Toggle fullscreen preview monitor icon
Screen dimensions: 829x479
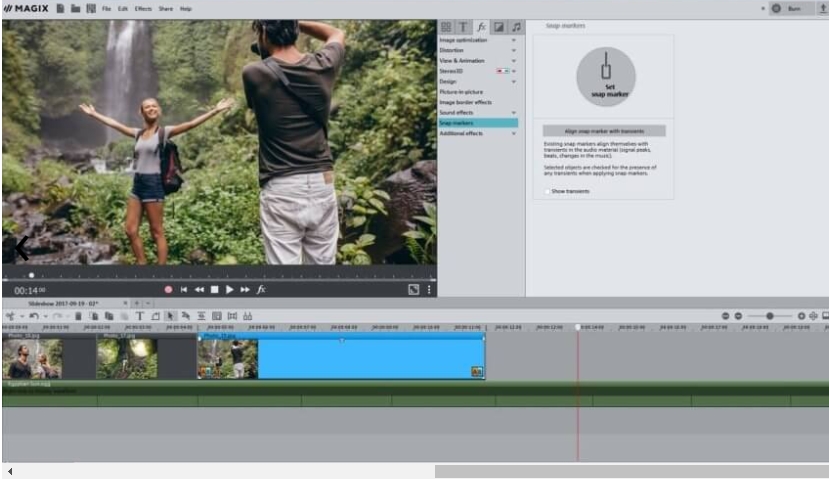[x=413, y=289]
